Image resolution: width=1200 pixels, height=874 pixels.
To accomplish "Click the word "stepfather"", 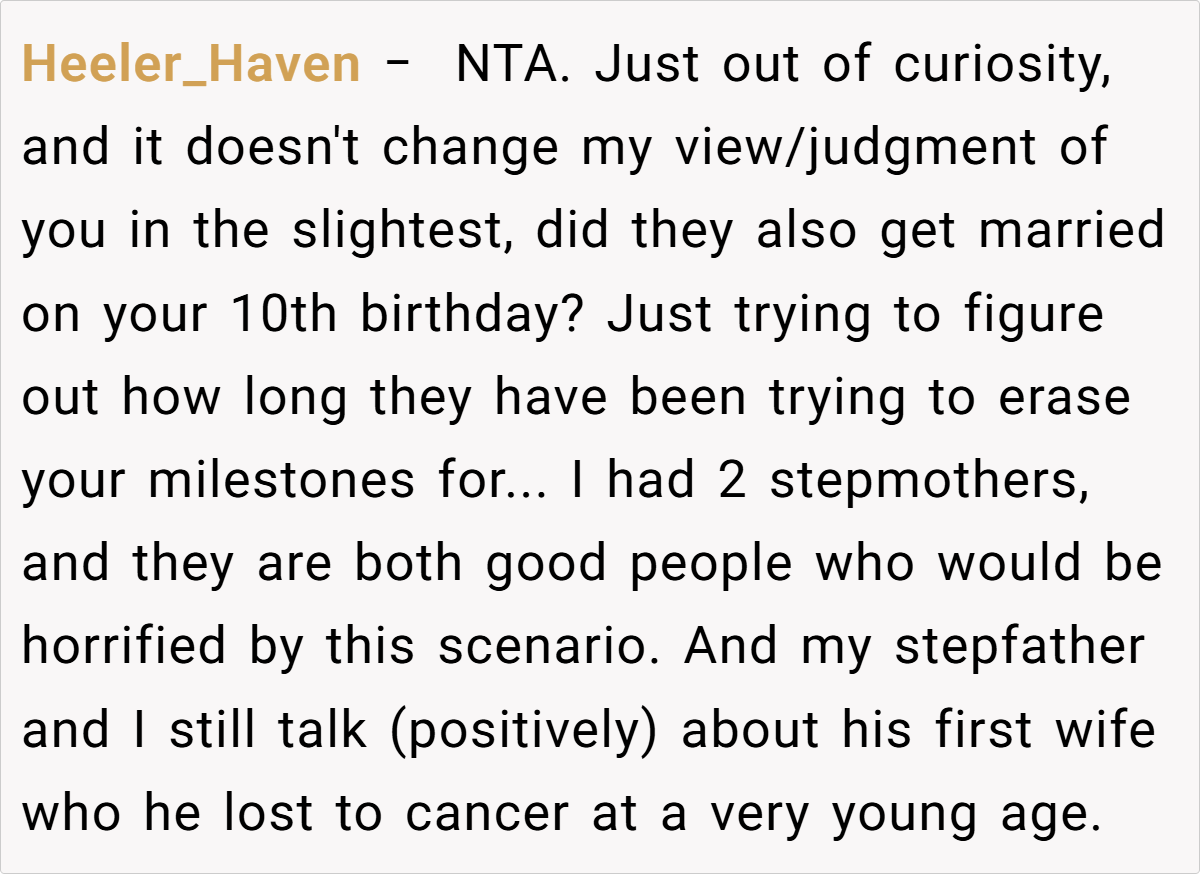I will (1019, 646).
